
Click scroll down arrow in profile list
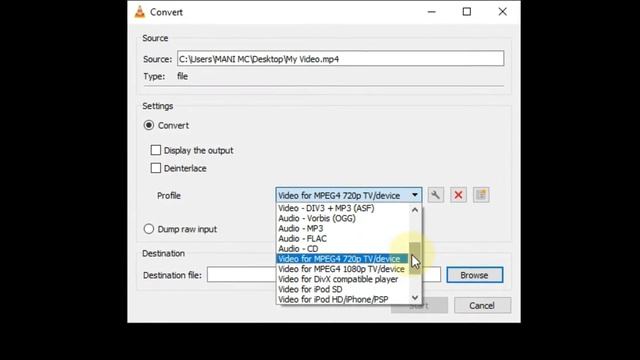(415, 298)
